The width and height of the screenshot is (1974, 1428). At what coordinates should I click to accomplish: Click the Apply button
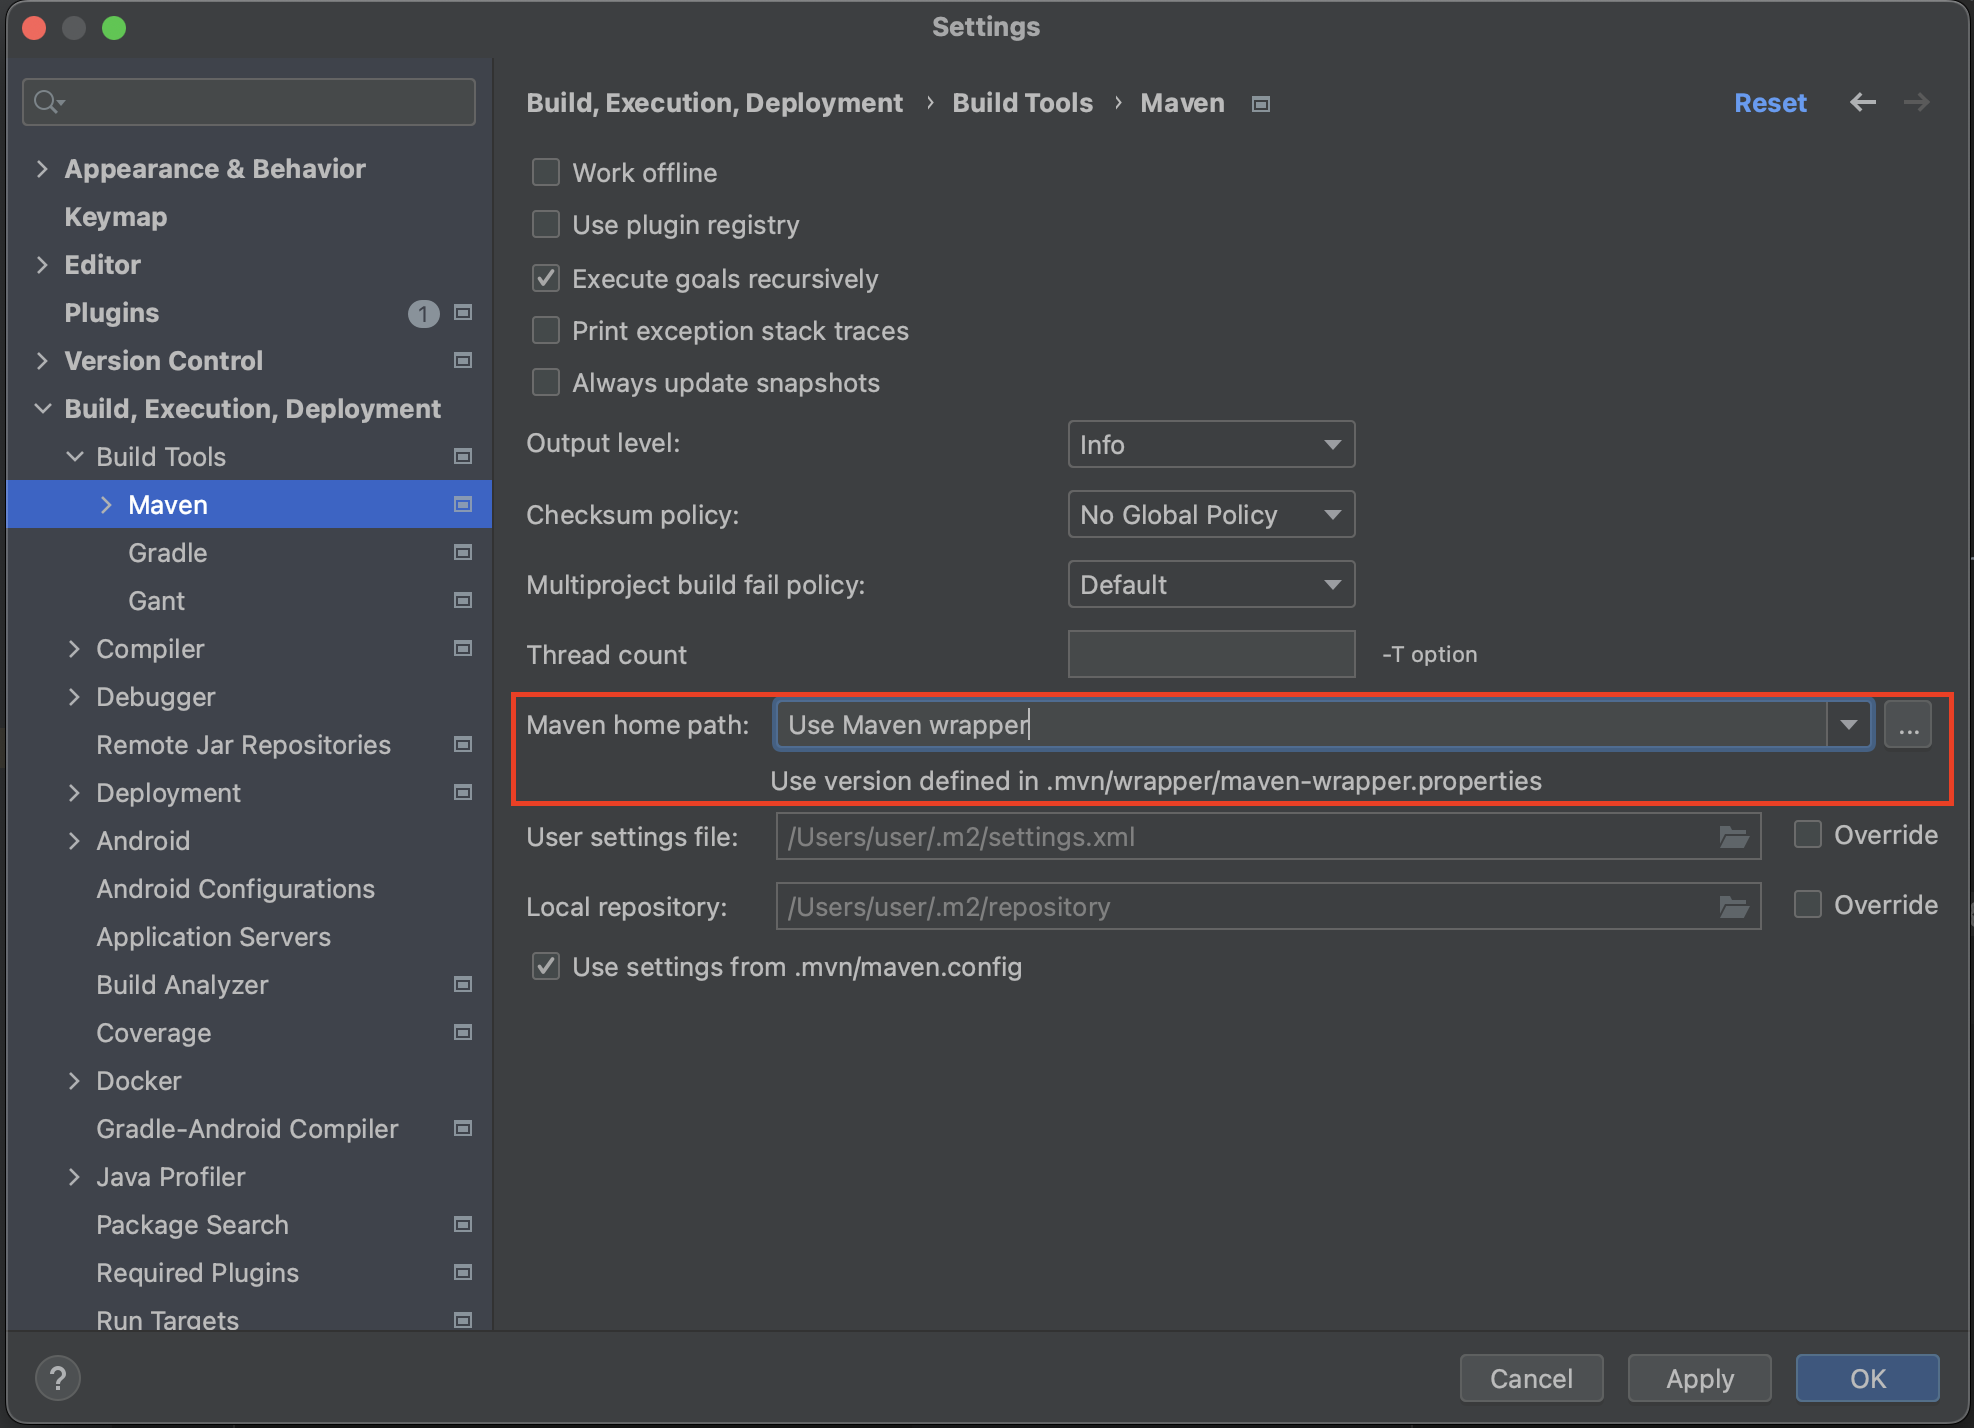coord(1698,1379)
